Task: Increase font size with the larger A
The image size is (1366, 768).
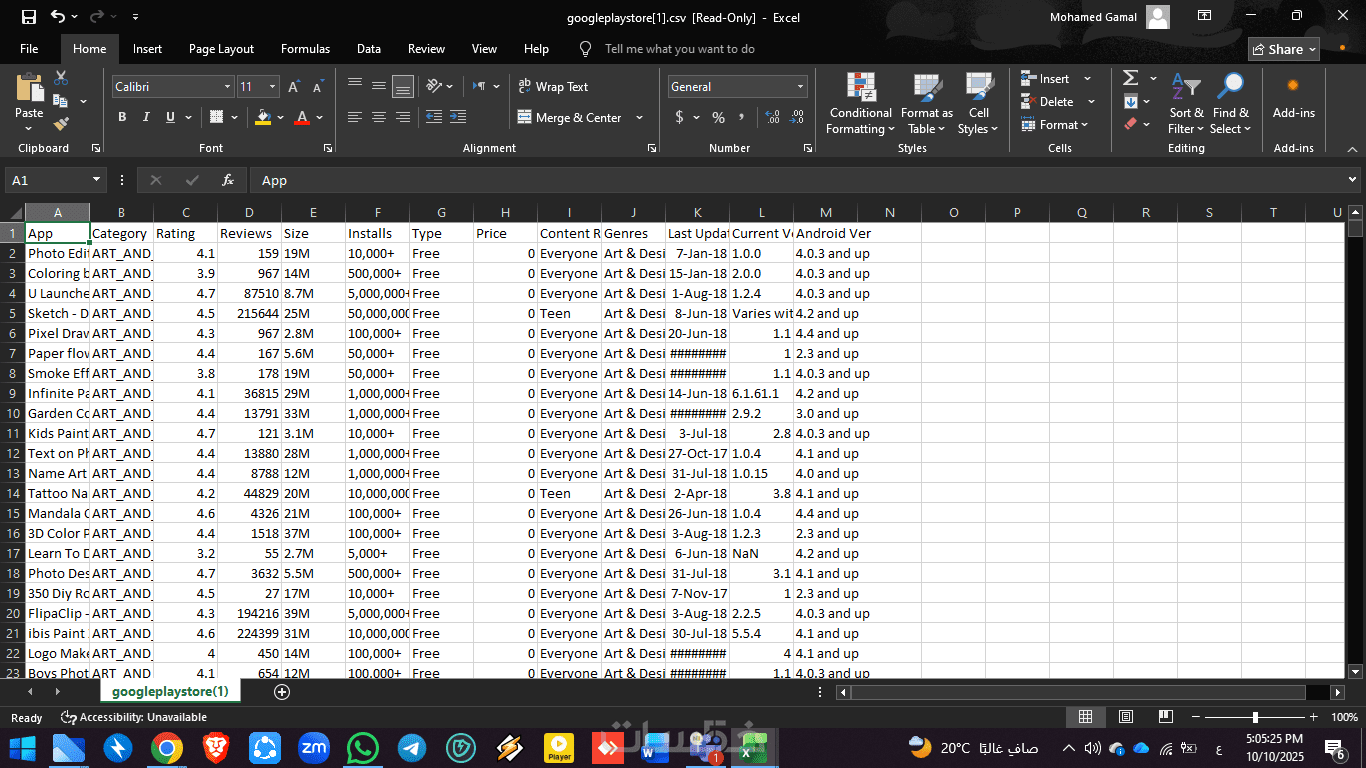Action: pos(294,87)
